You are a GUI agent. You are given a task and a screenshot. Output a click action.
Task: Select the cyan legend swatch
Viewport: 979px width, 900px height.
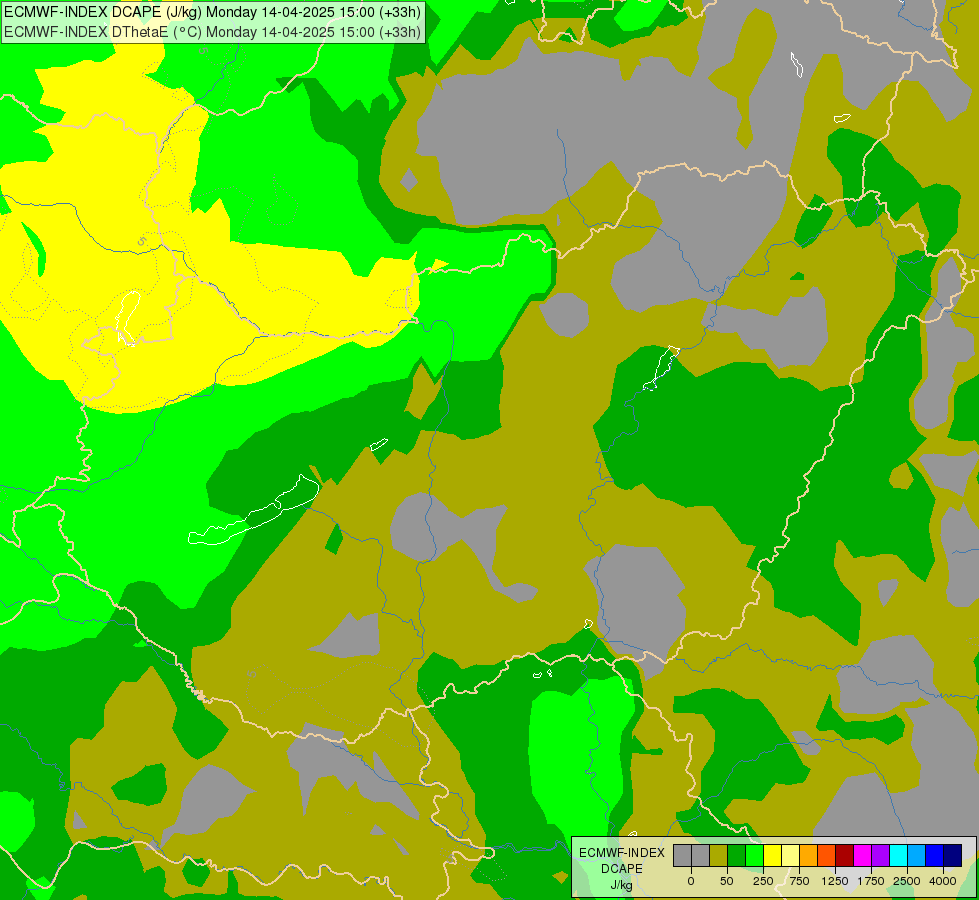(898, 856)
